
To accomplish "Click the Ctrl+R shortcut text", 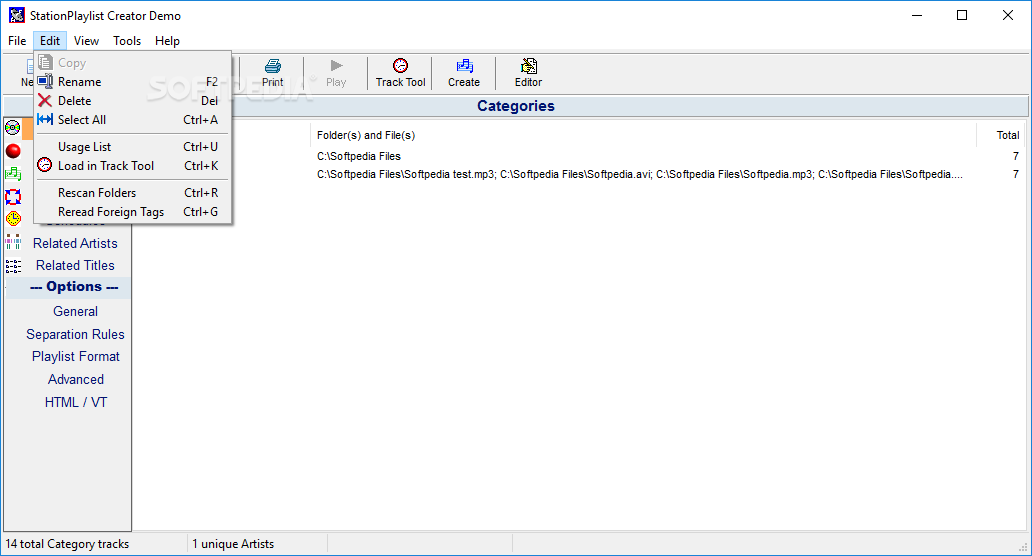I will 201,193.
